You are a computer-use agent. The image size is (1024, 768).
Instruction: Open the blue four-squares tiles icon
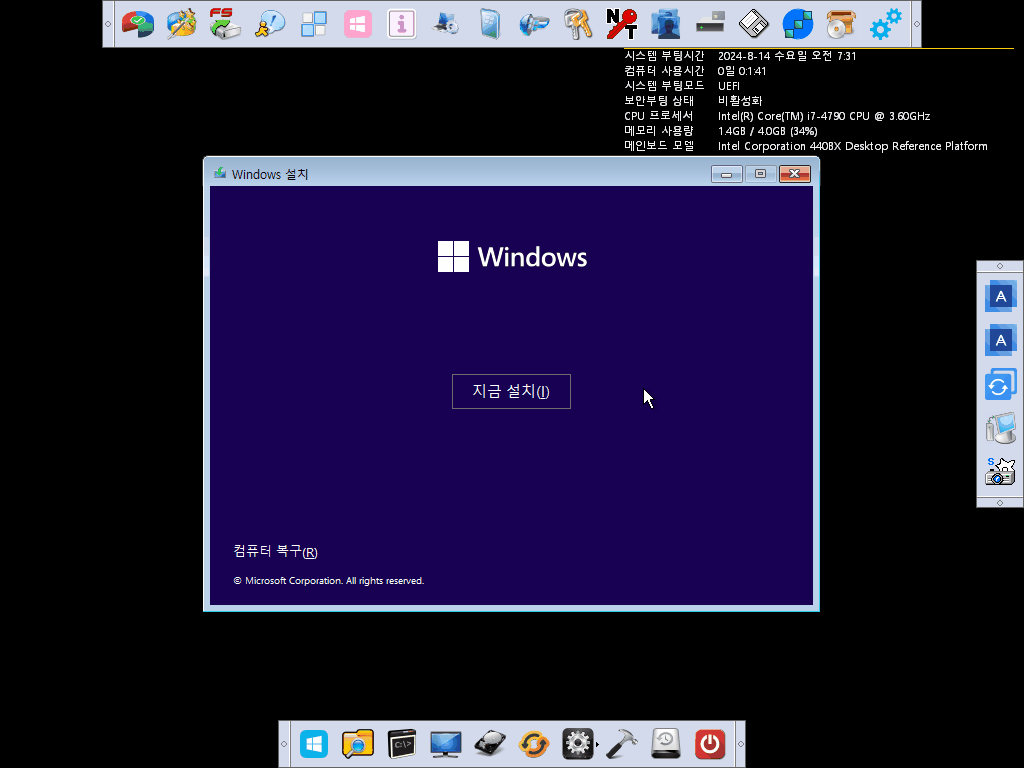[313, 24]
